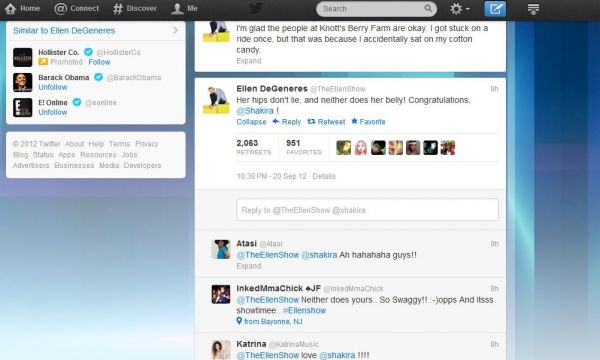Open the #Ellenshow hashtag
The width and height of the screenshot is (600, 360).
[304, 311]
